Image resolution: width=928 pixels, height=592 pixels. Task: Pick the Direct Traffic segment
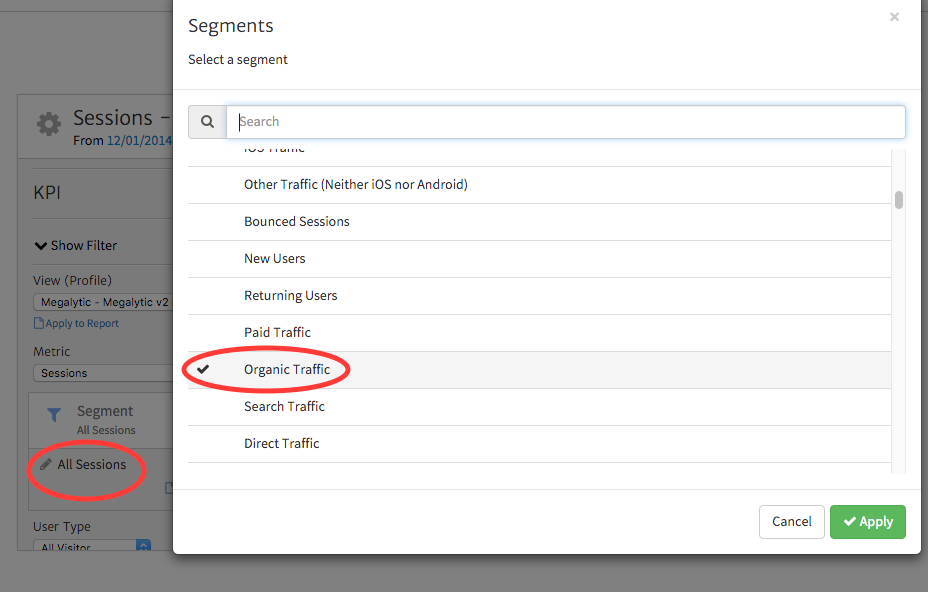point(281,443)
